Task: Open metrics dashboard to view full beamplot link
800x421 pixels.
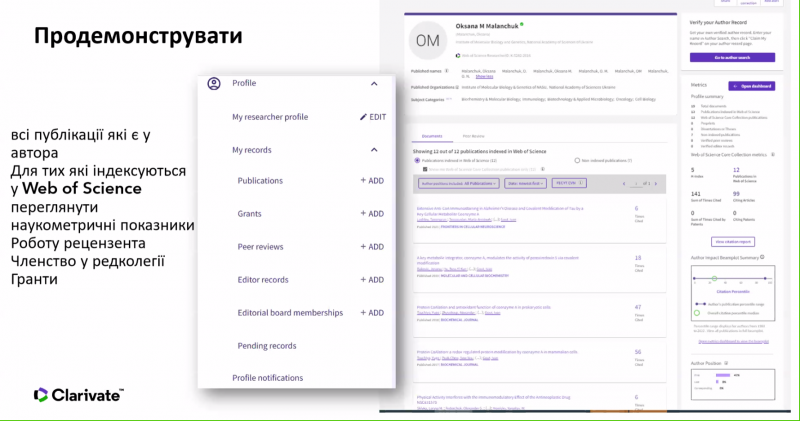Action: [x=733, y=341]
